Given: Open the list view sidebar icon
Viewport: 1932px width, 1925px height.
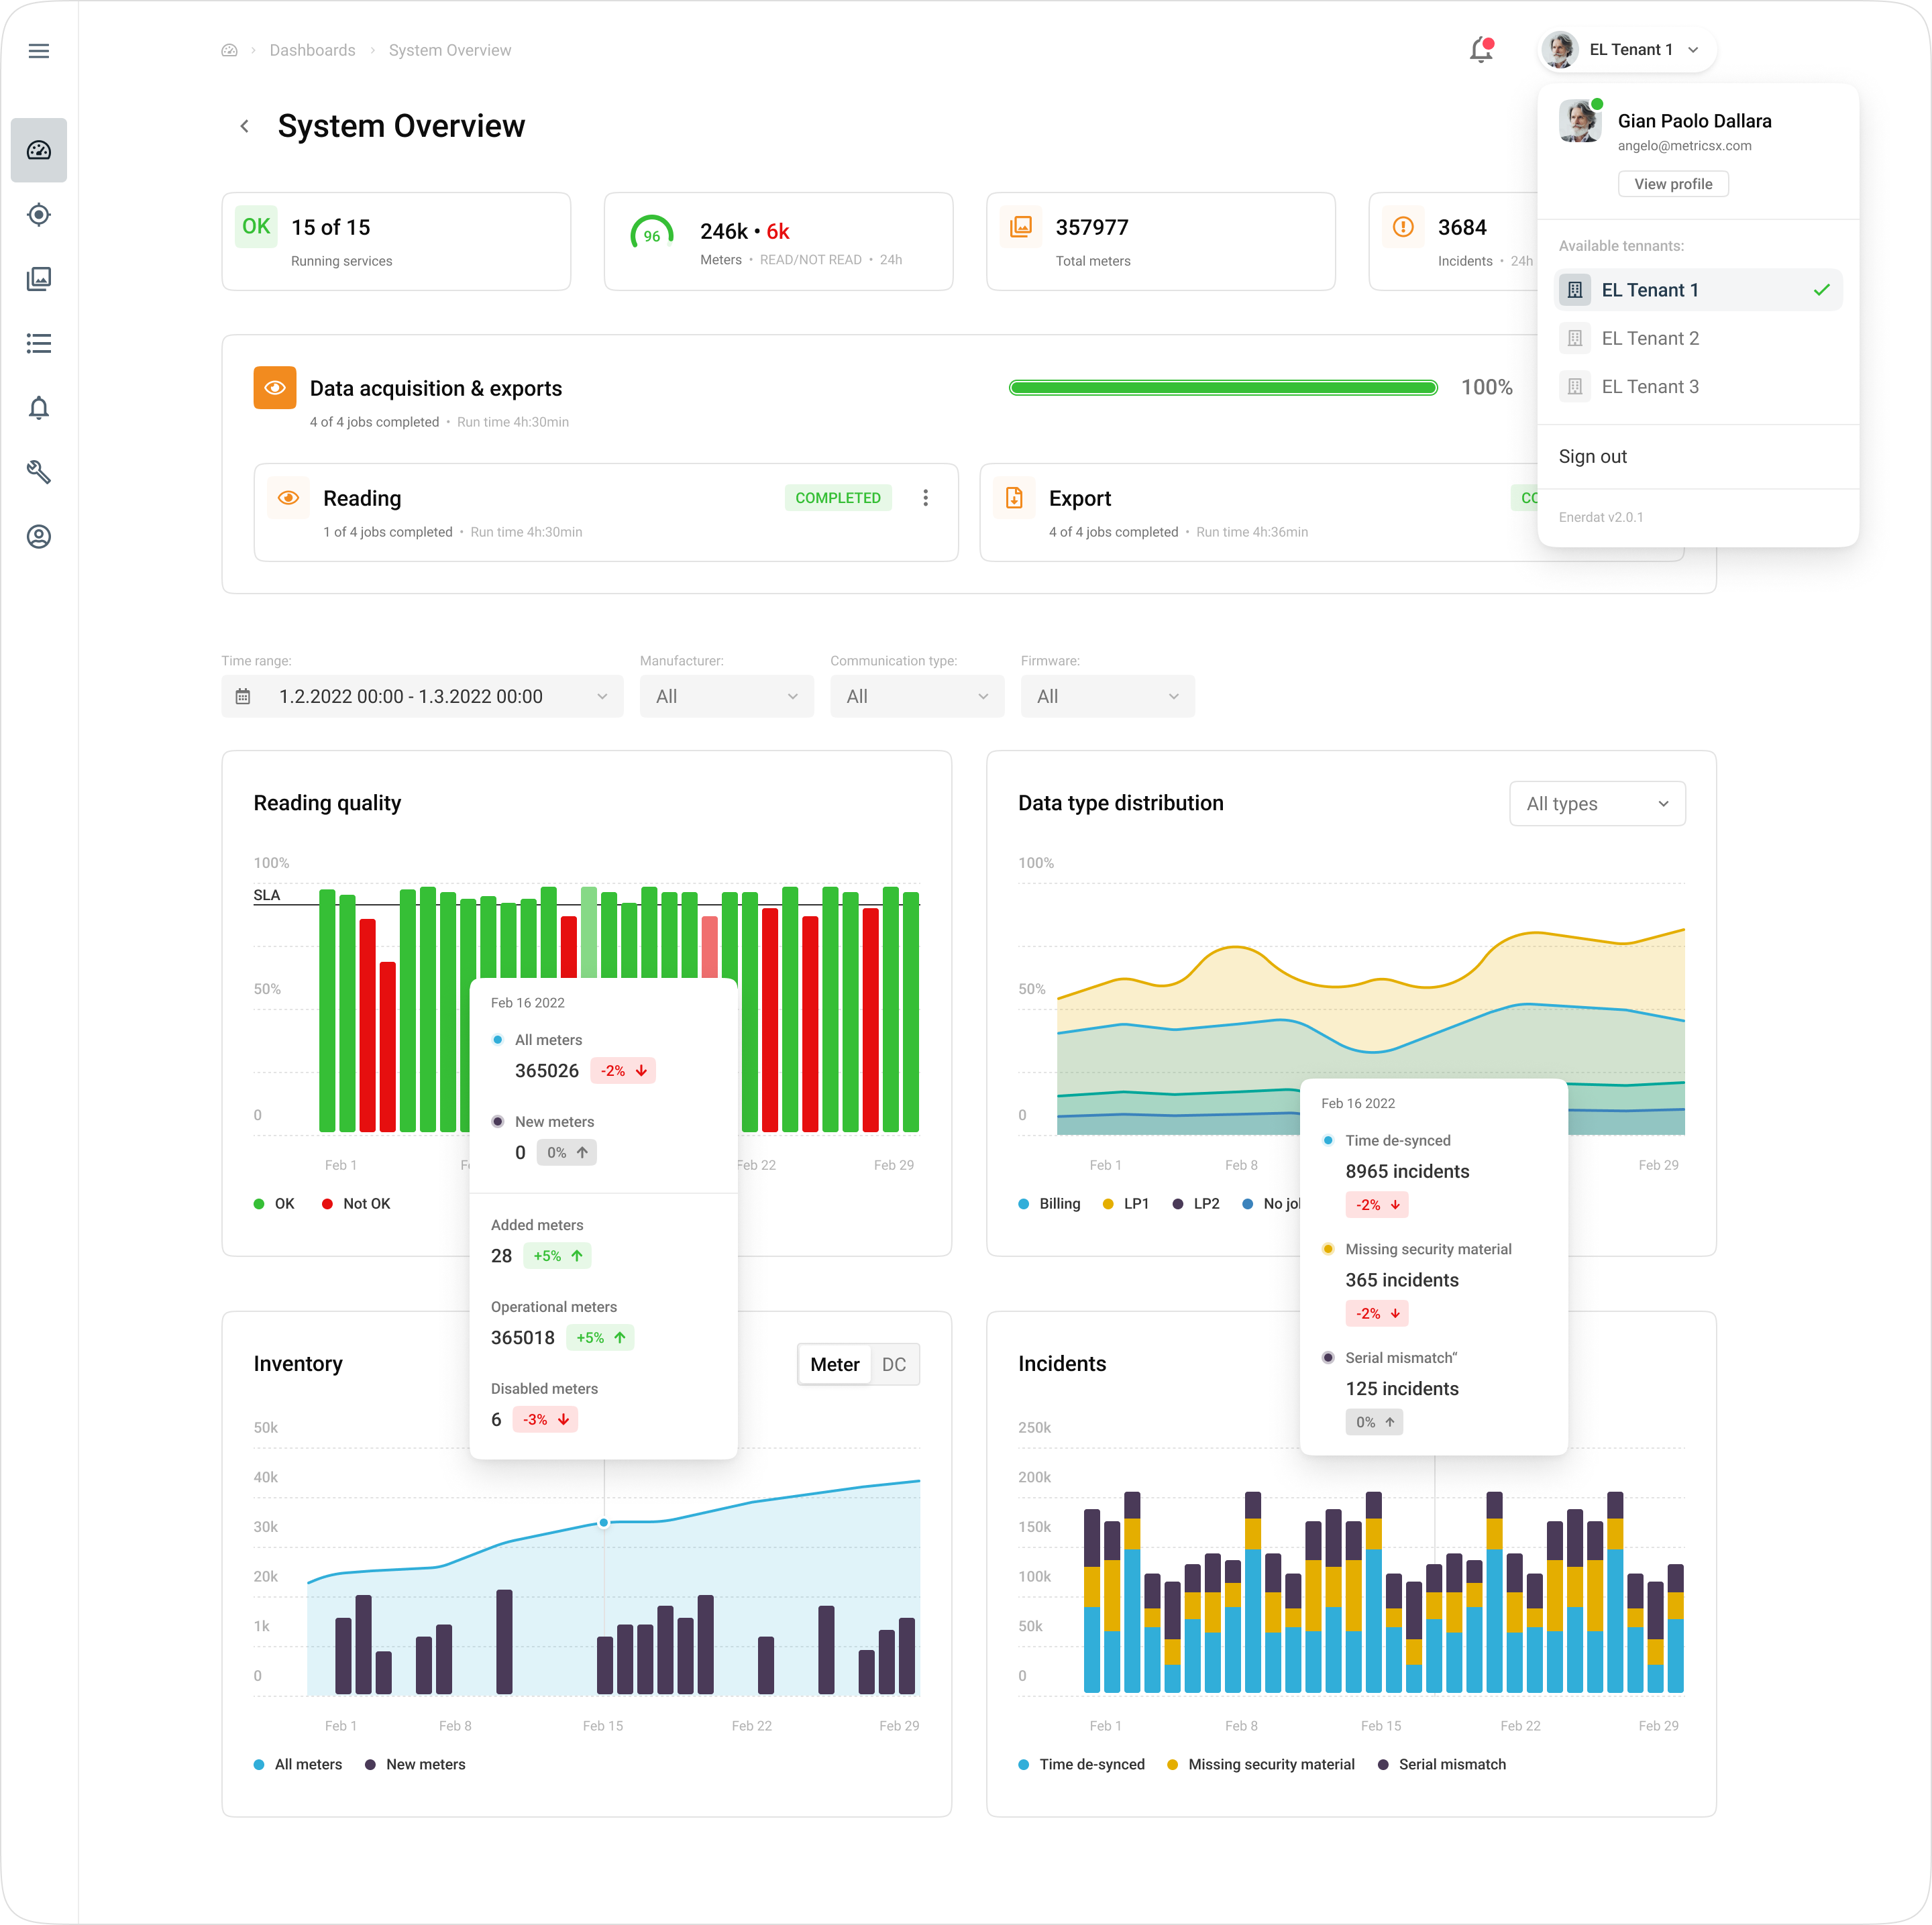Looking at the screenshot, I should (39, 344).
